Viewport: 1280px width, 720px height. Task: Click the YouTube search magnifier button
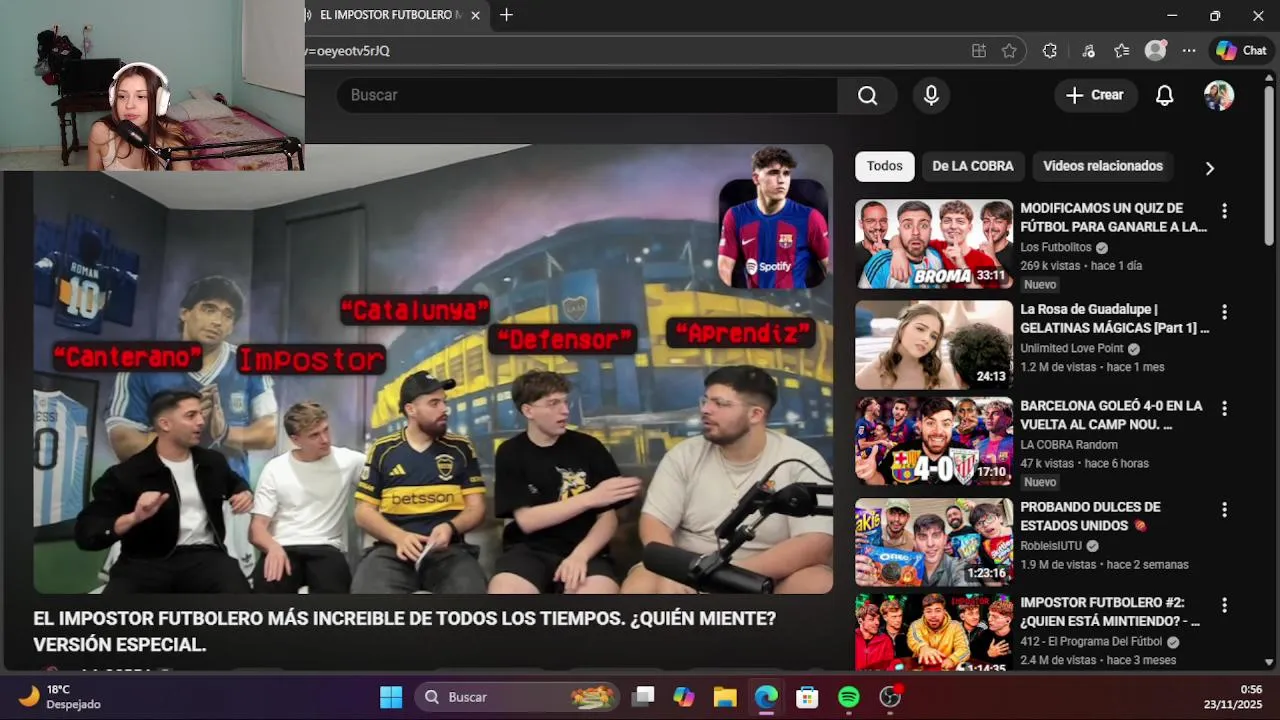click(x=867, y=95)
